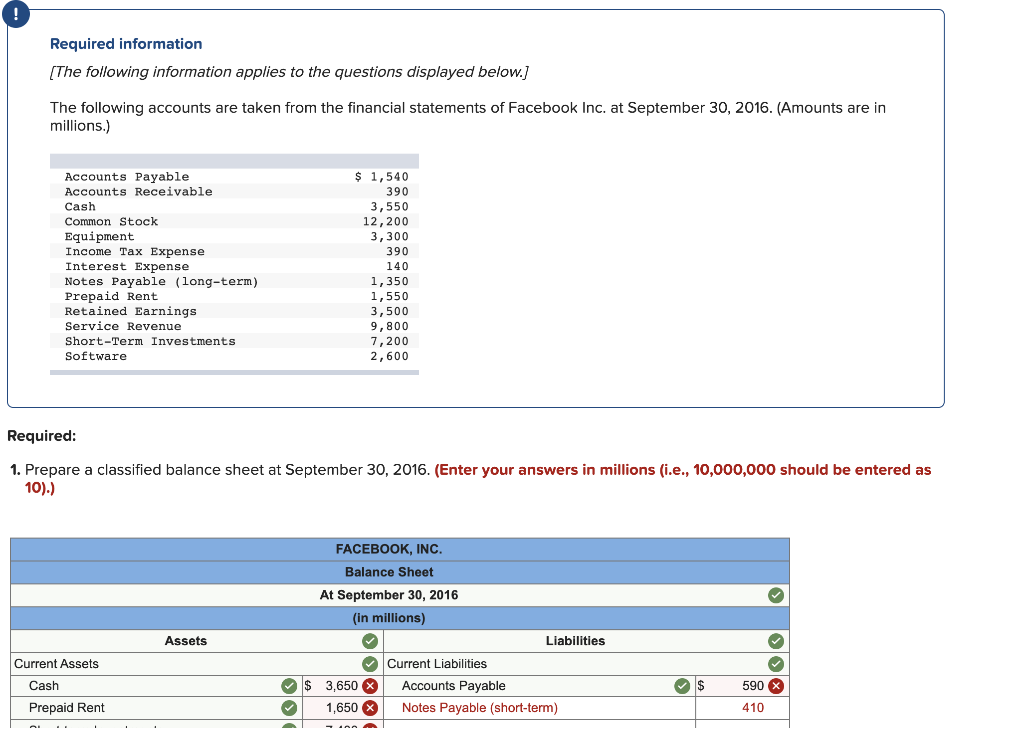Click the $ 1,540 Accounts Payable value
The width and height of the screenshot is (1024, 747).
point(381,177)
